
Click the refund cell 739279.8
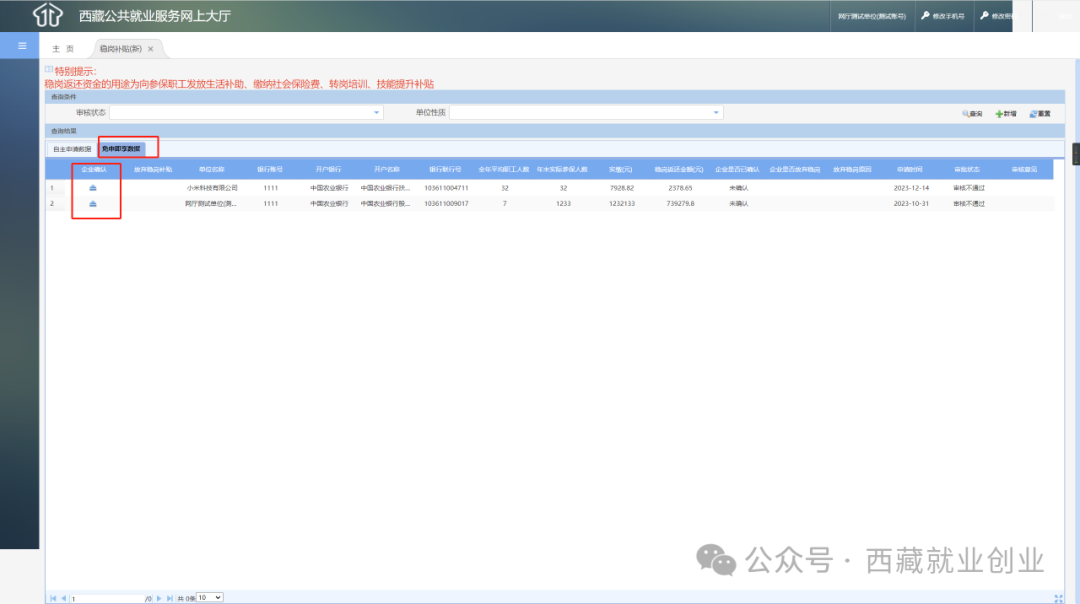coord(681,204)
